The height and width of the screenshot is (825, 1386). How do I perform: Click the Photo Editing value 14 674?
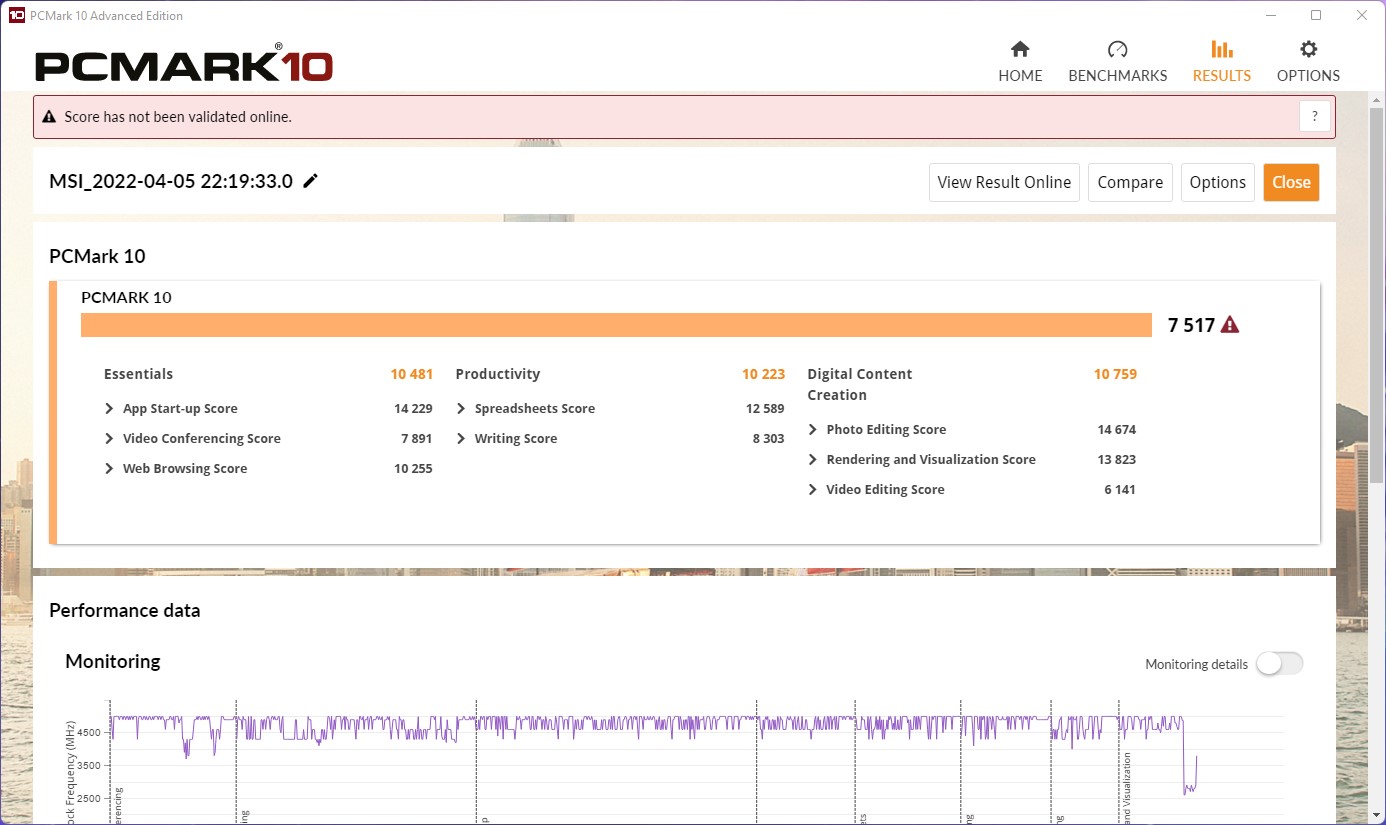(x=1117, y=430)
